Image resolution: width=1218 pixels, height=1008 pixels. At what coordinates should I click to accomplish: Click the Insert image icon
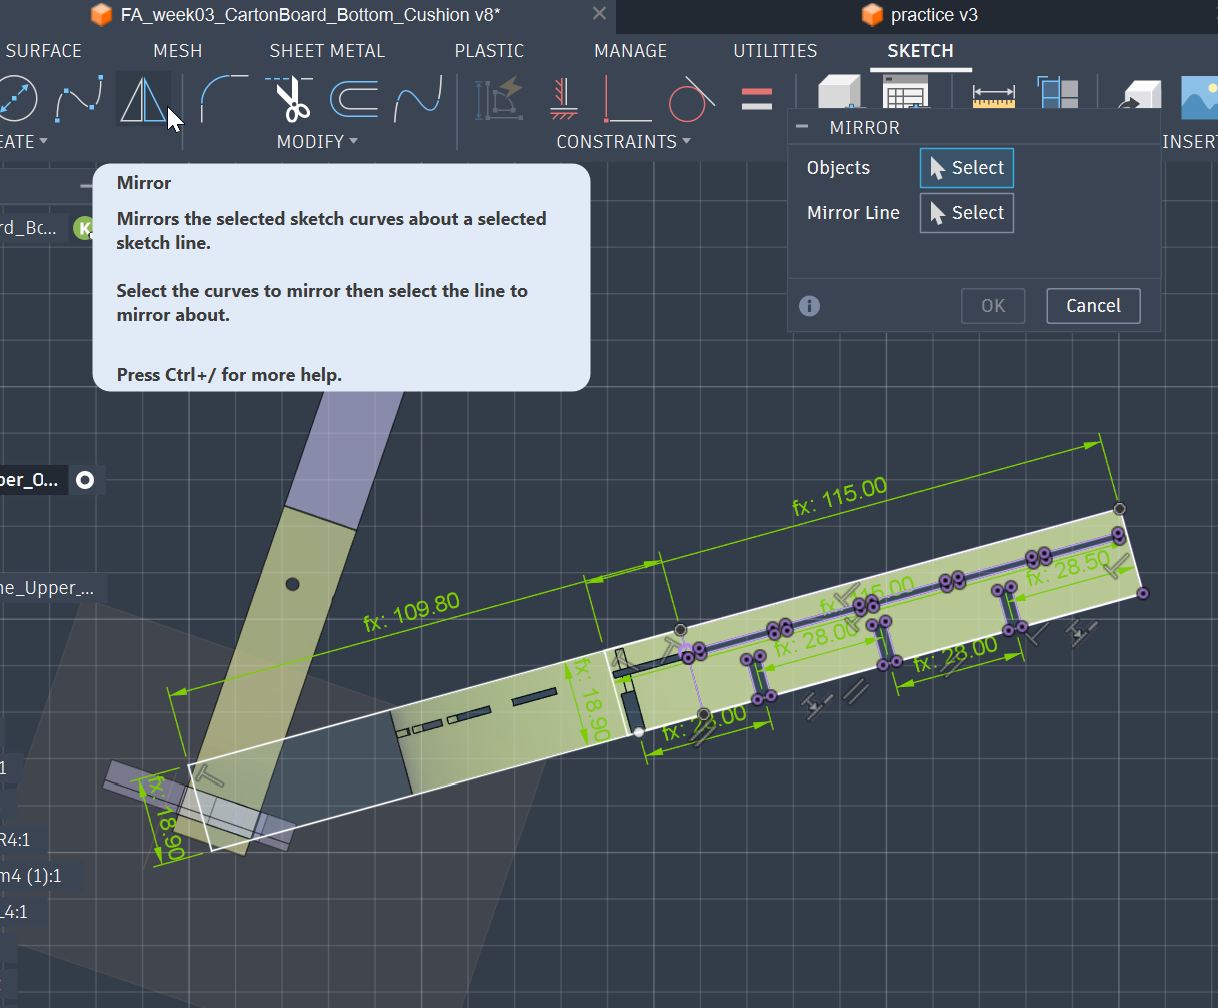click(1199, 99)
